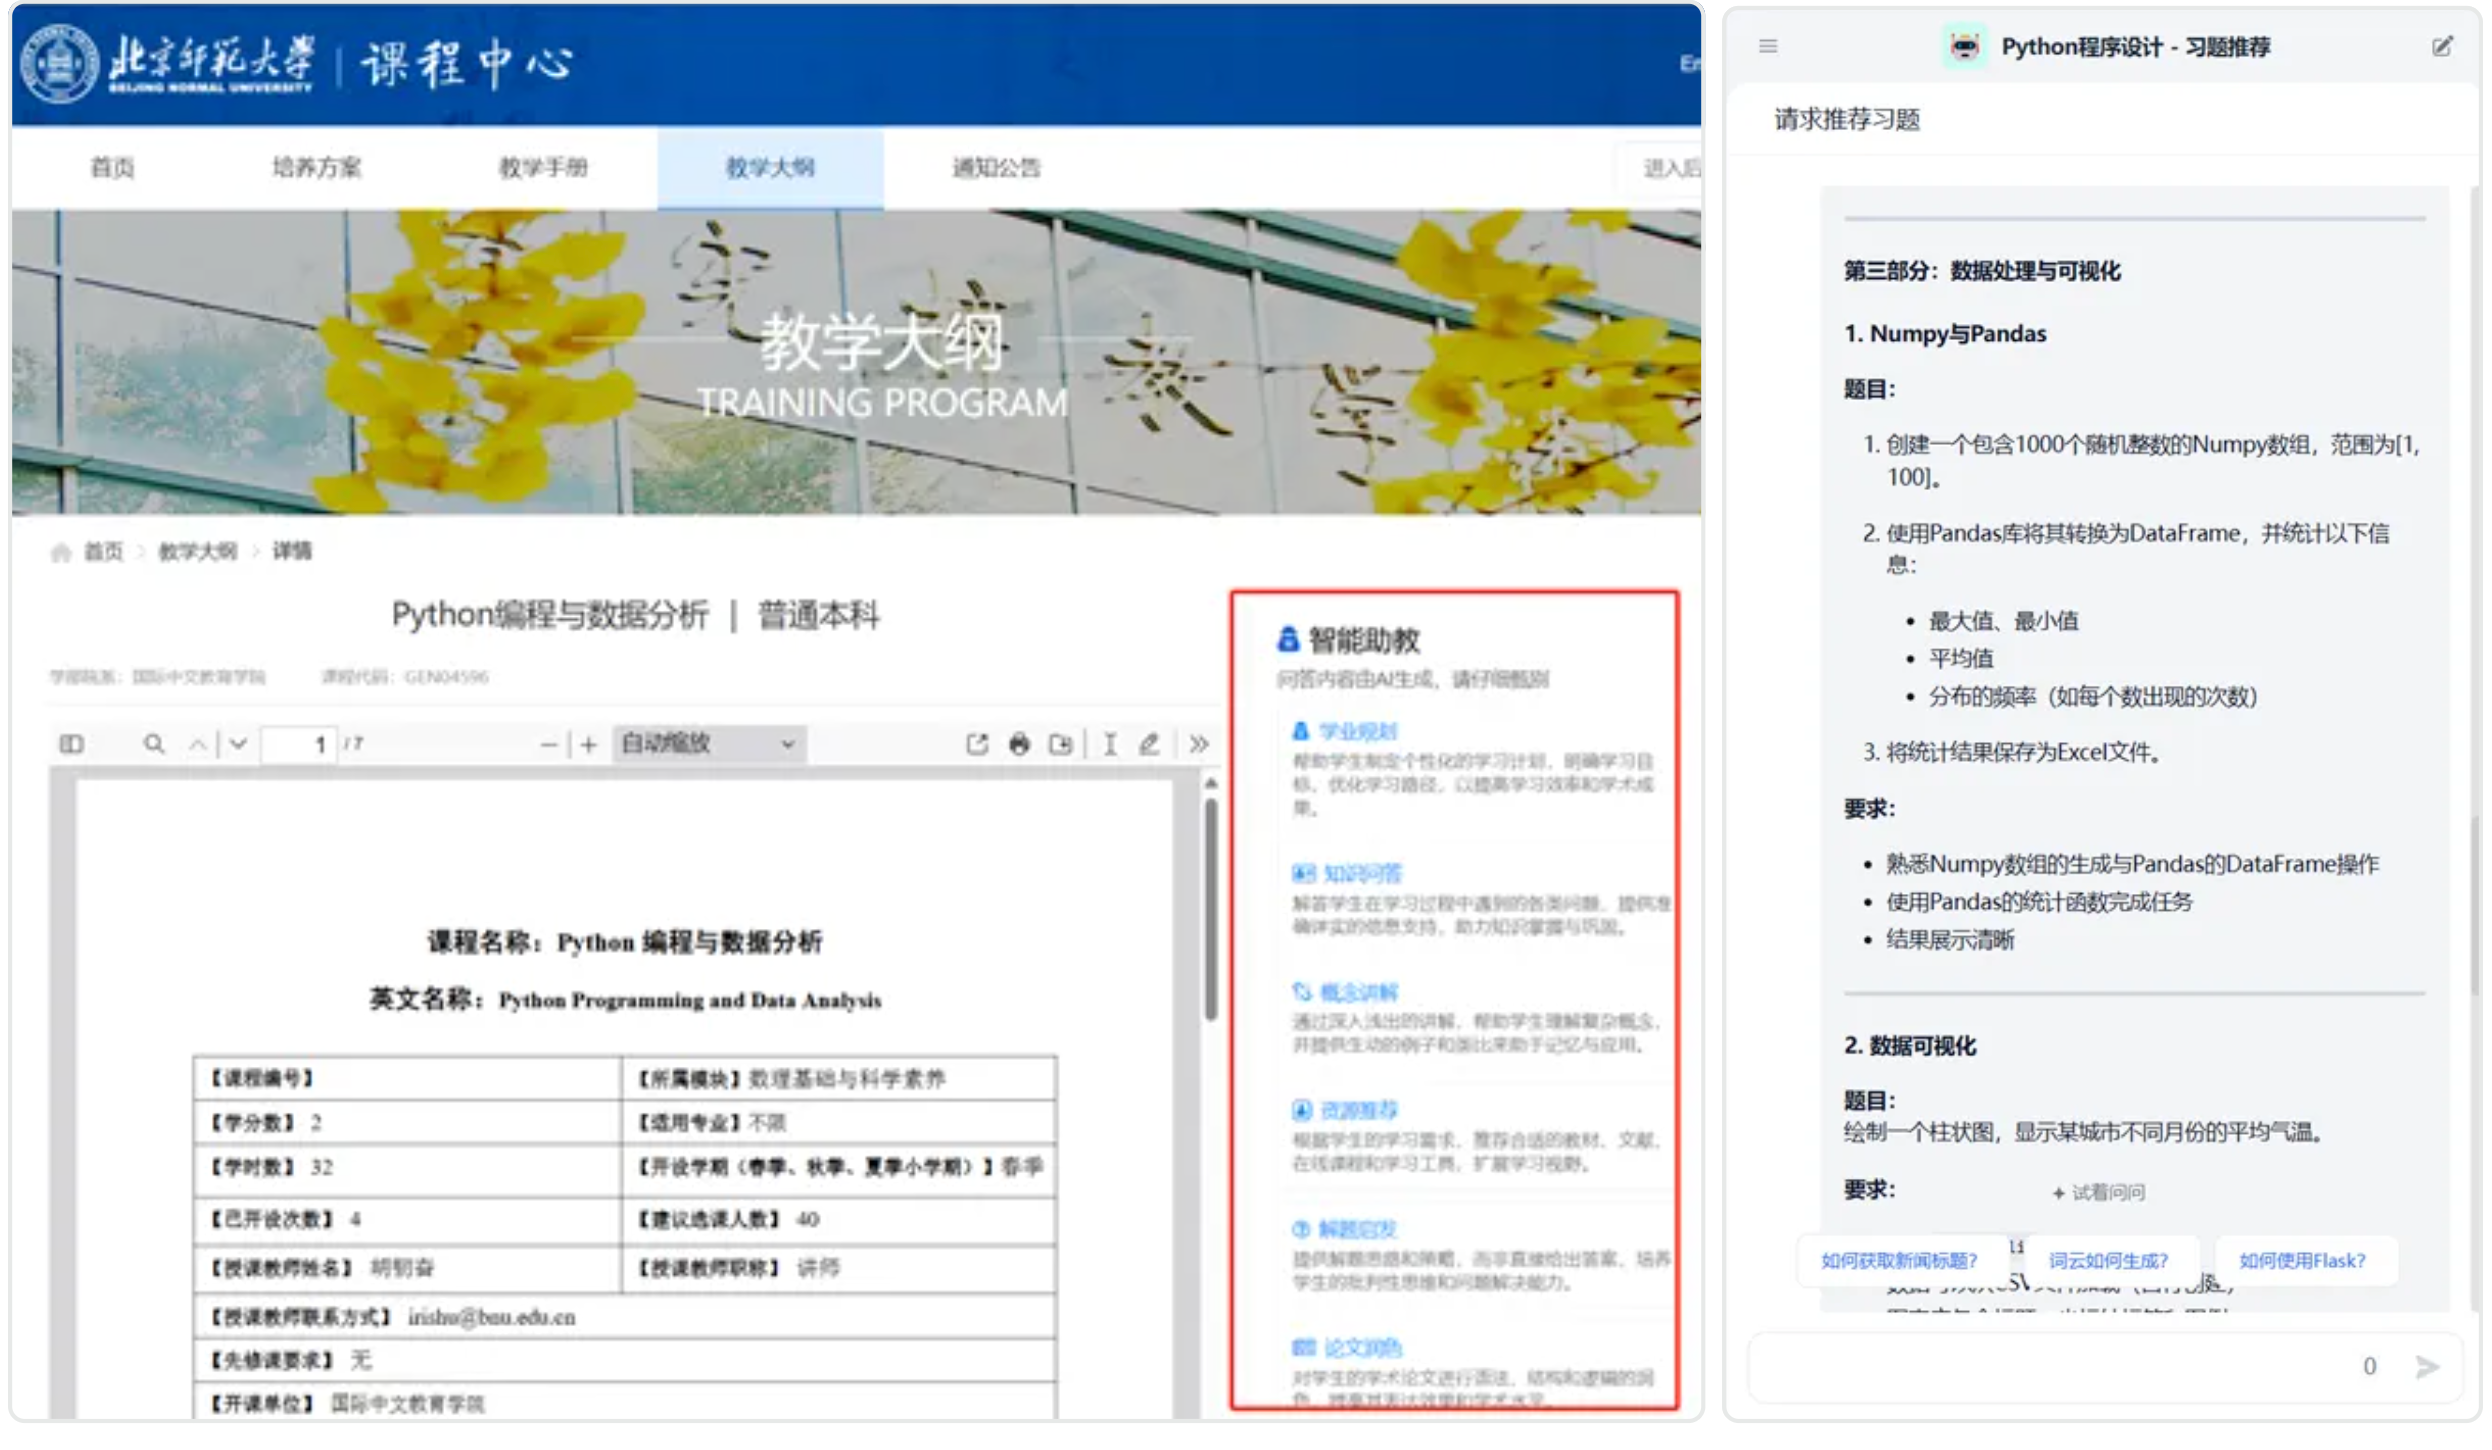
Task: Click the PDF page number field
Action: point(299,744)
